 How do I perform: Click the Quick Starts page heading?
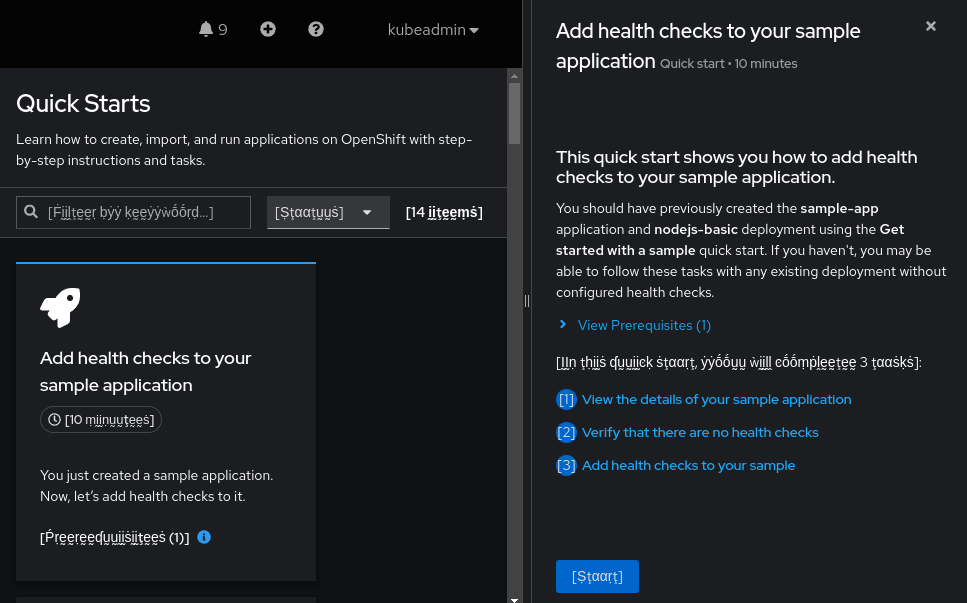83,104
